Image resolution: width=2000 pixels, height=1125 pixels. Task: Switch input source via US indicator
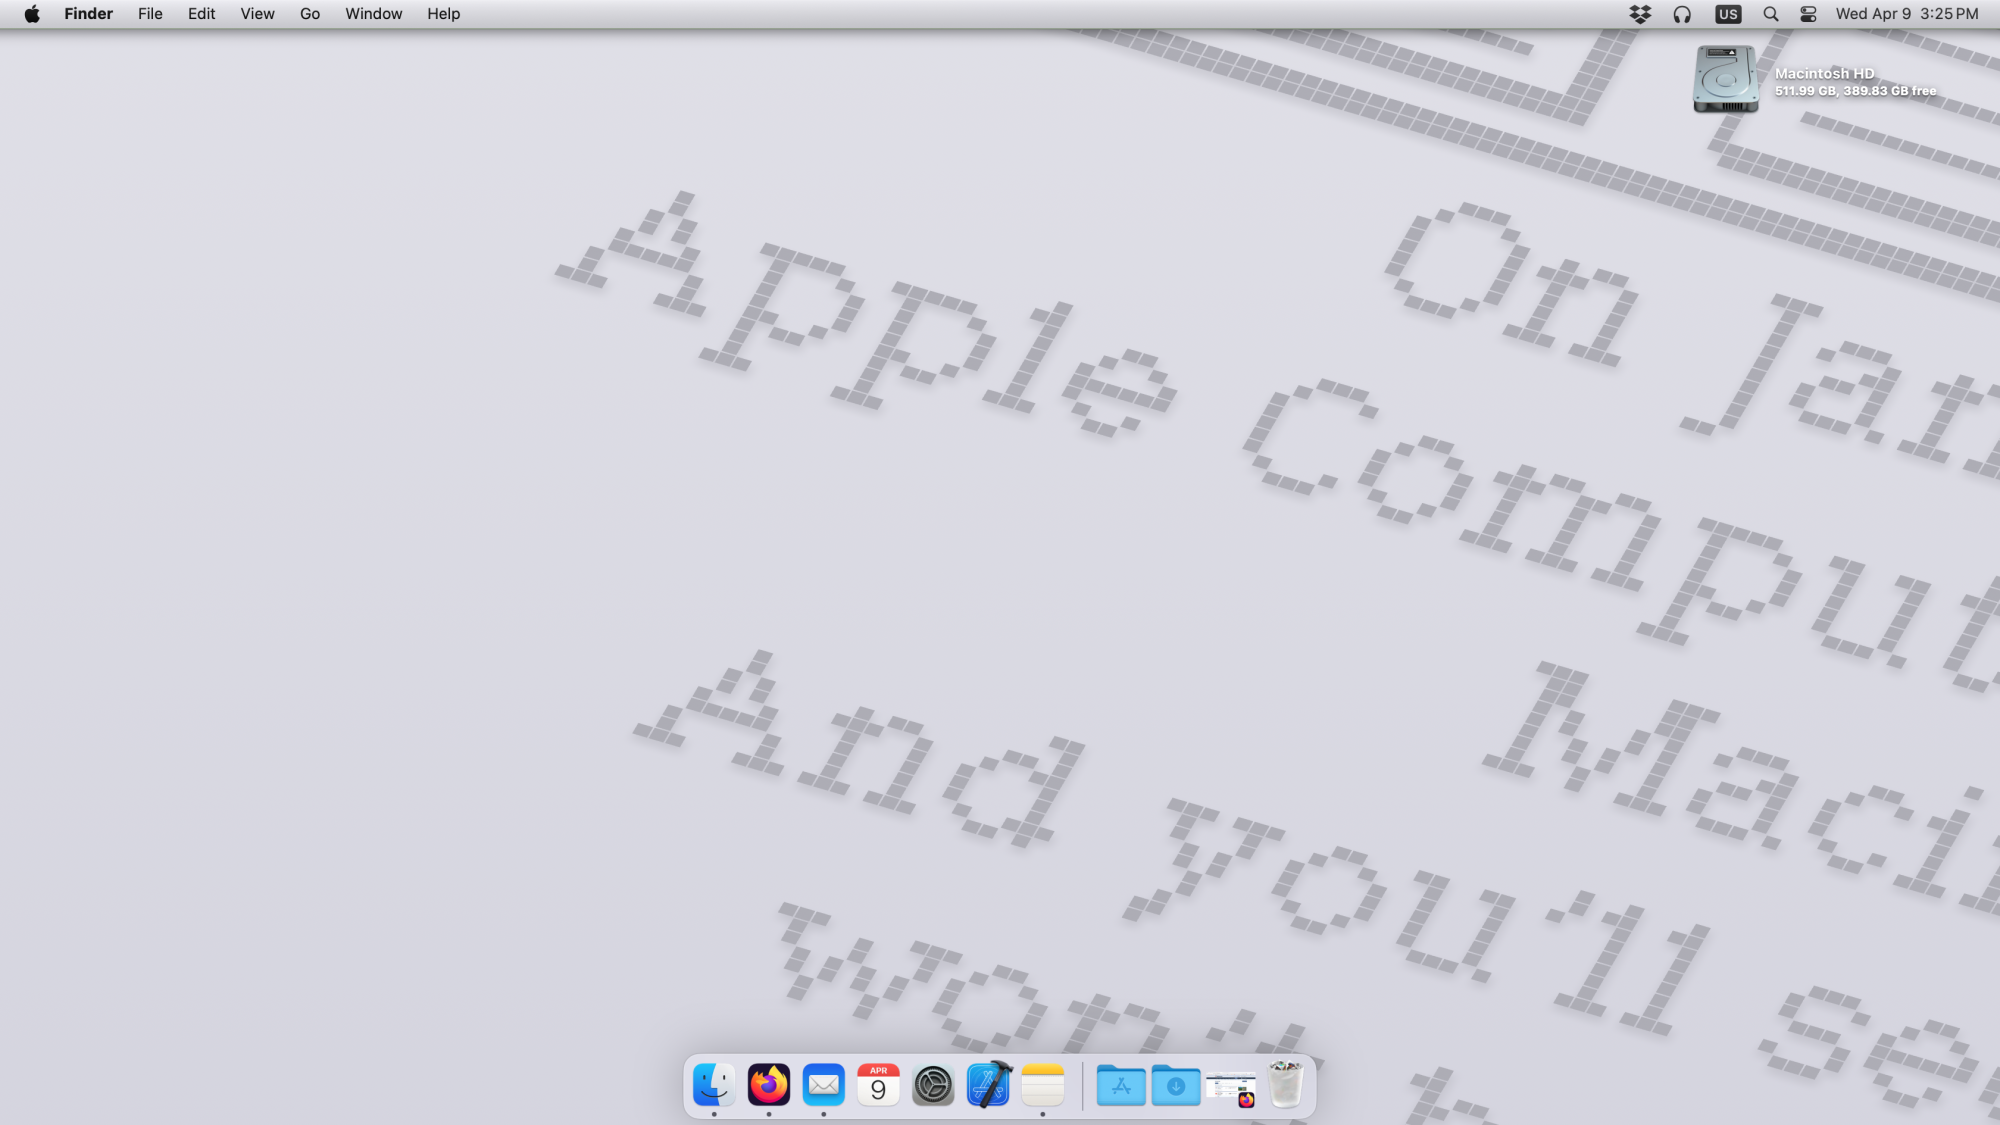[1728, 14]
